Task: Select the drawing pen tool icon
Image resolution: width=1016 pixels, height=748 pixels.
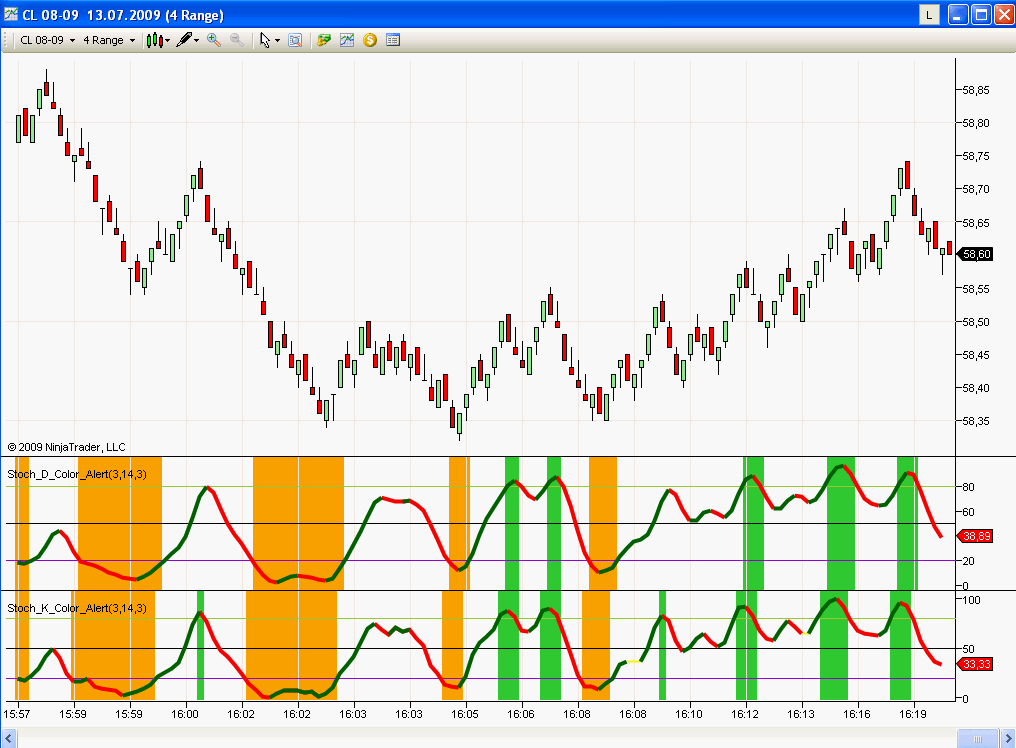Action: pos(184,40)
